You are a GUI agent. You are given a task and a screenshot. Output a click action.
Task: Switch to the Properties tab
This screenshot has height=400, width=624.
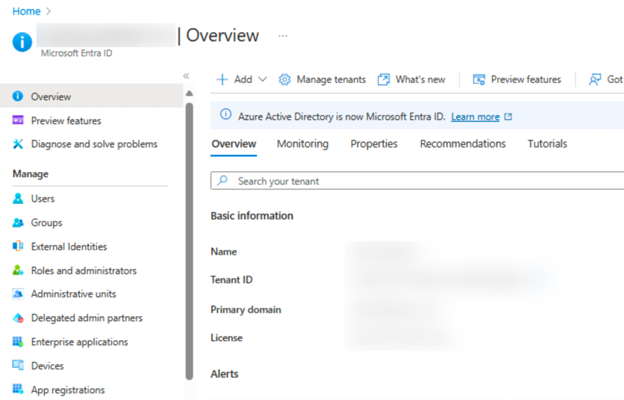pyautogui.click(x=374, y=144)
